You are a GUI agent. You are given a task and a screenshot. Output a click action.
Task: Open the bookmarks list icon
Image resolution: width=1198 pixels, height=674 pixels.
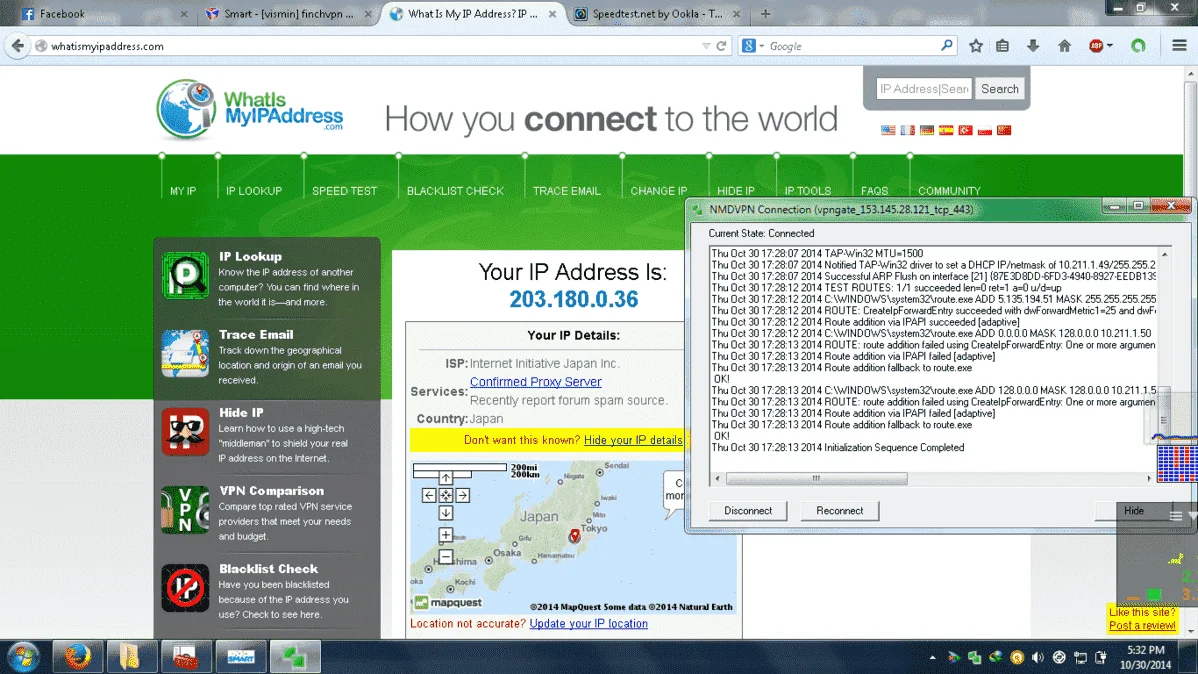coord(1002,46)
